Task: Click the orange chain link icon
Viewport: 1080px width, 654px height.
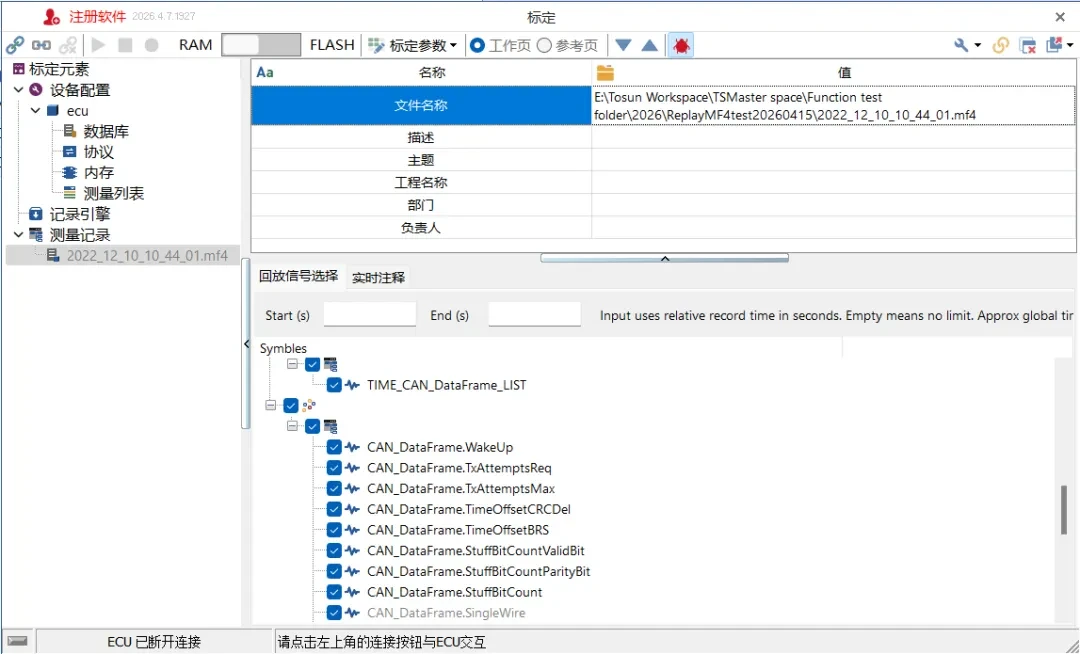Action: [1001, 45]
